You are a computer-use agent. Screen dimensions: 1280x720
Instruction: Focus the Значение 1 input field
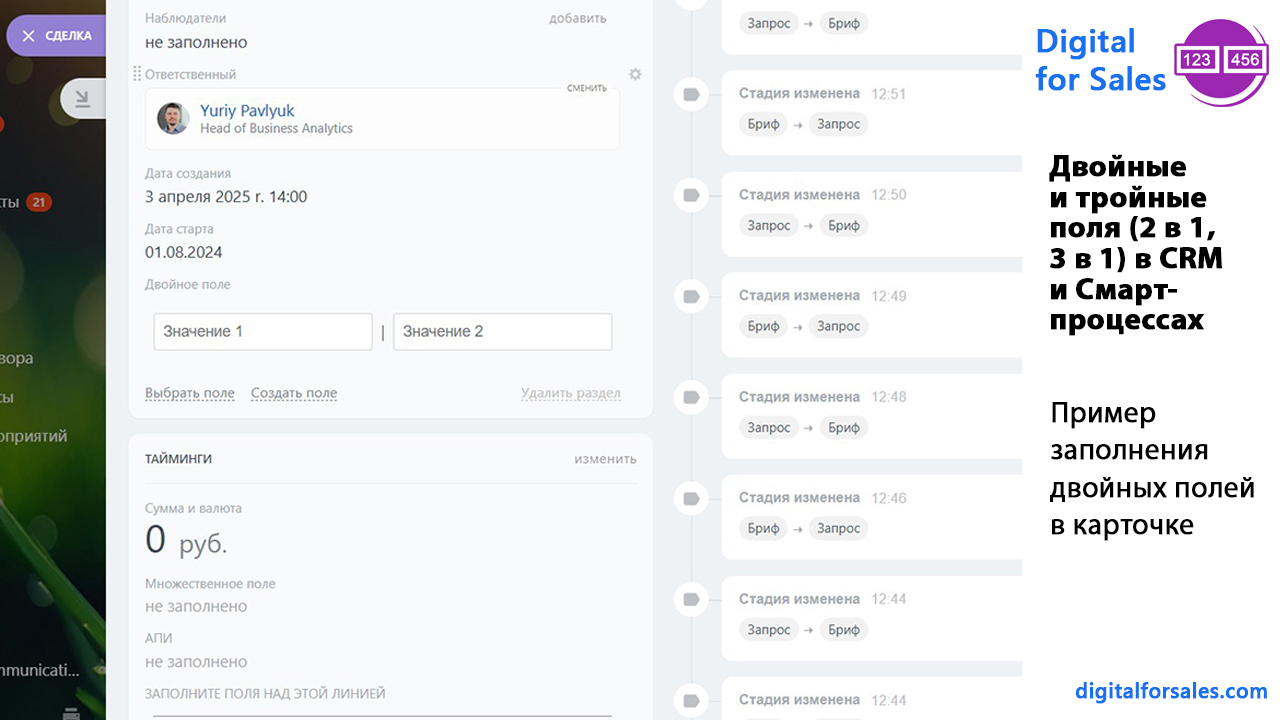tap(263, 332)
